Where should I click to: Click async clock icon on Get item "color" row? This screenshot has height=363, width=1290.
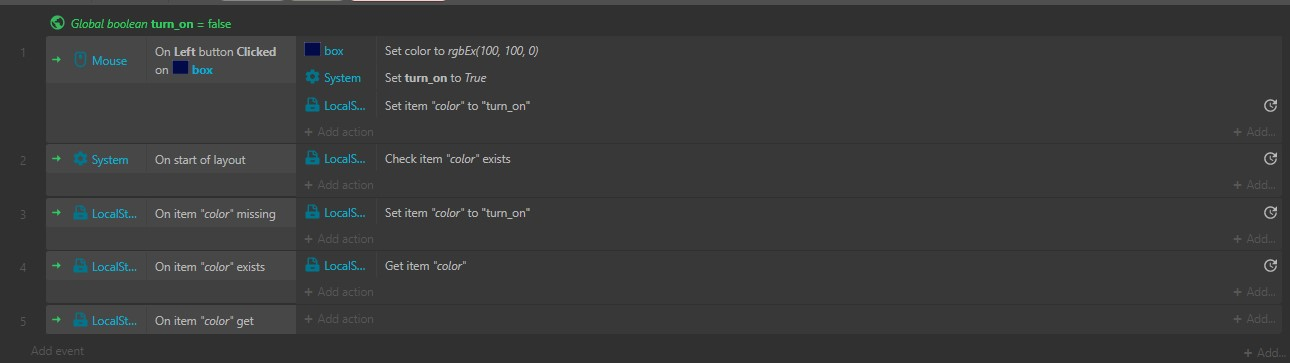point(1270,265)
